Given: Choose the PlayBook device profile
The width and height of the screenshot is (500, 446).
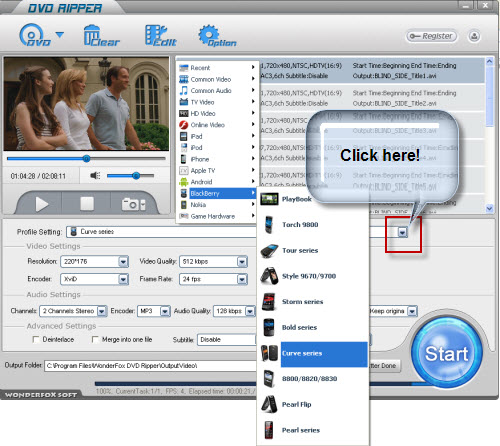Looking at the screenshot, I should [x=313, y=199].
